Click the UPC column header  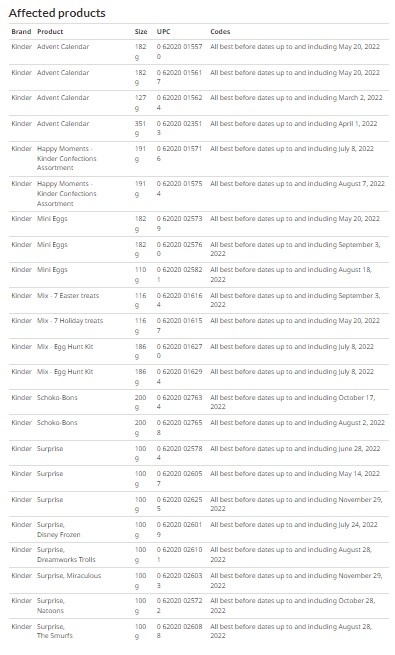pyautogui.click(x=163, y=32)
